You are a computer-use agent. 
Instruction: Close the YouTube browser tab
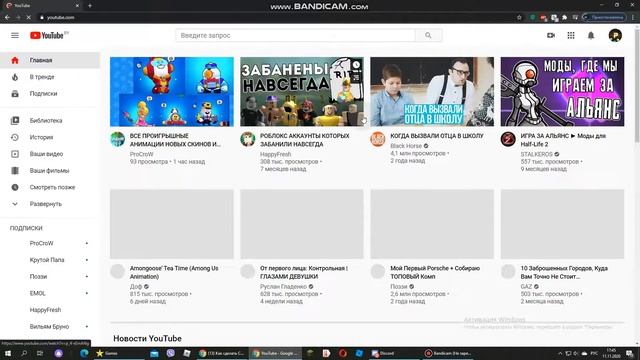coord(78,6)
